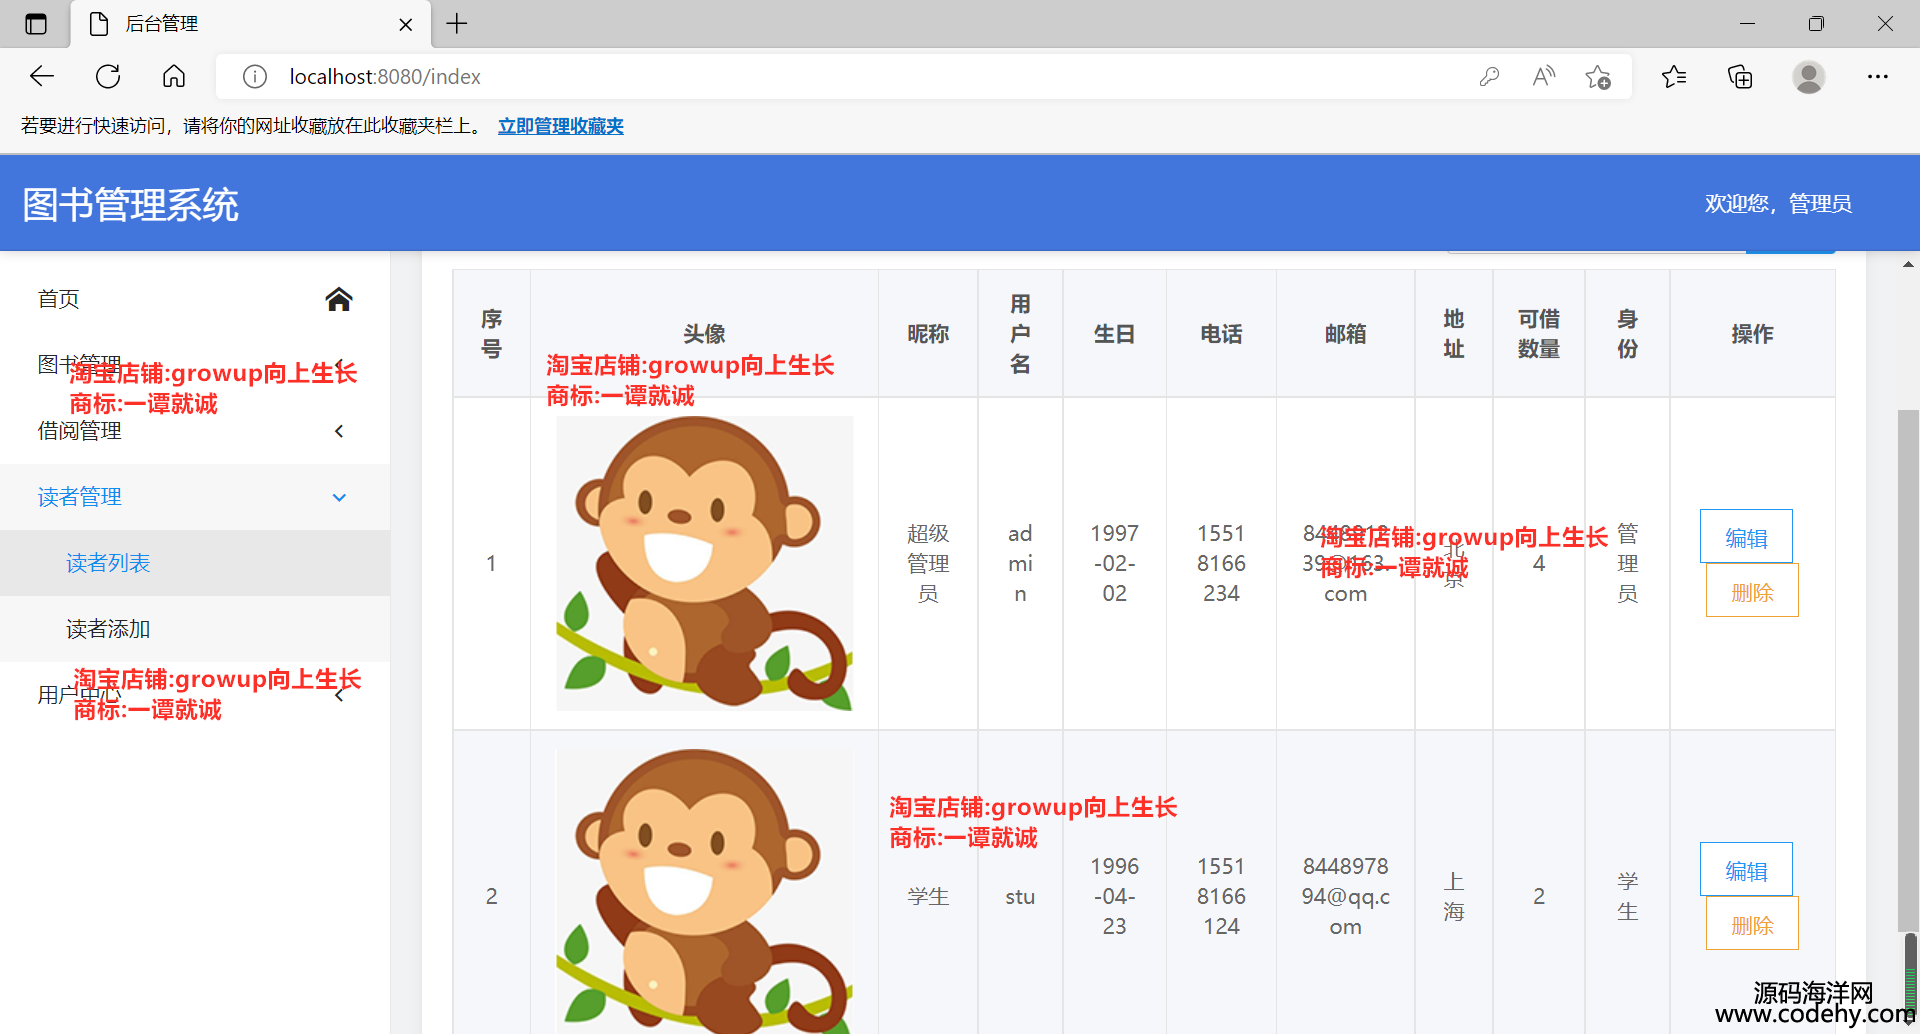1920x1034 pixels.
Task: Activate read aloud icon
Action: [1544, 76]
